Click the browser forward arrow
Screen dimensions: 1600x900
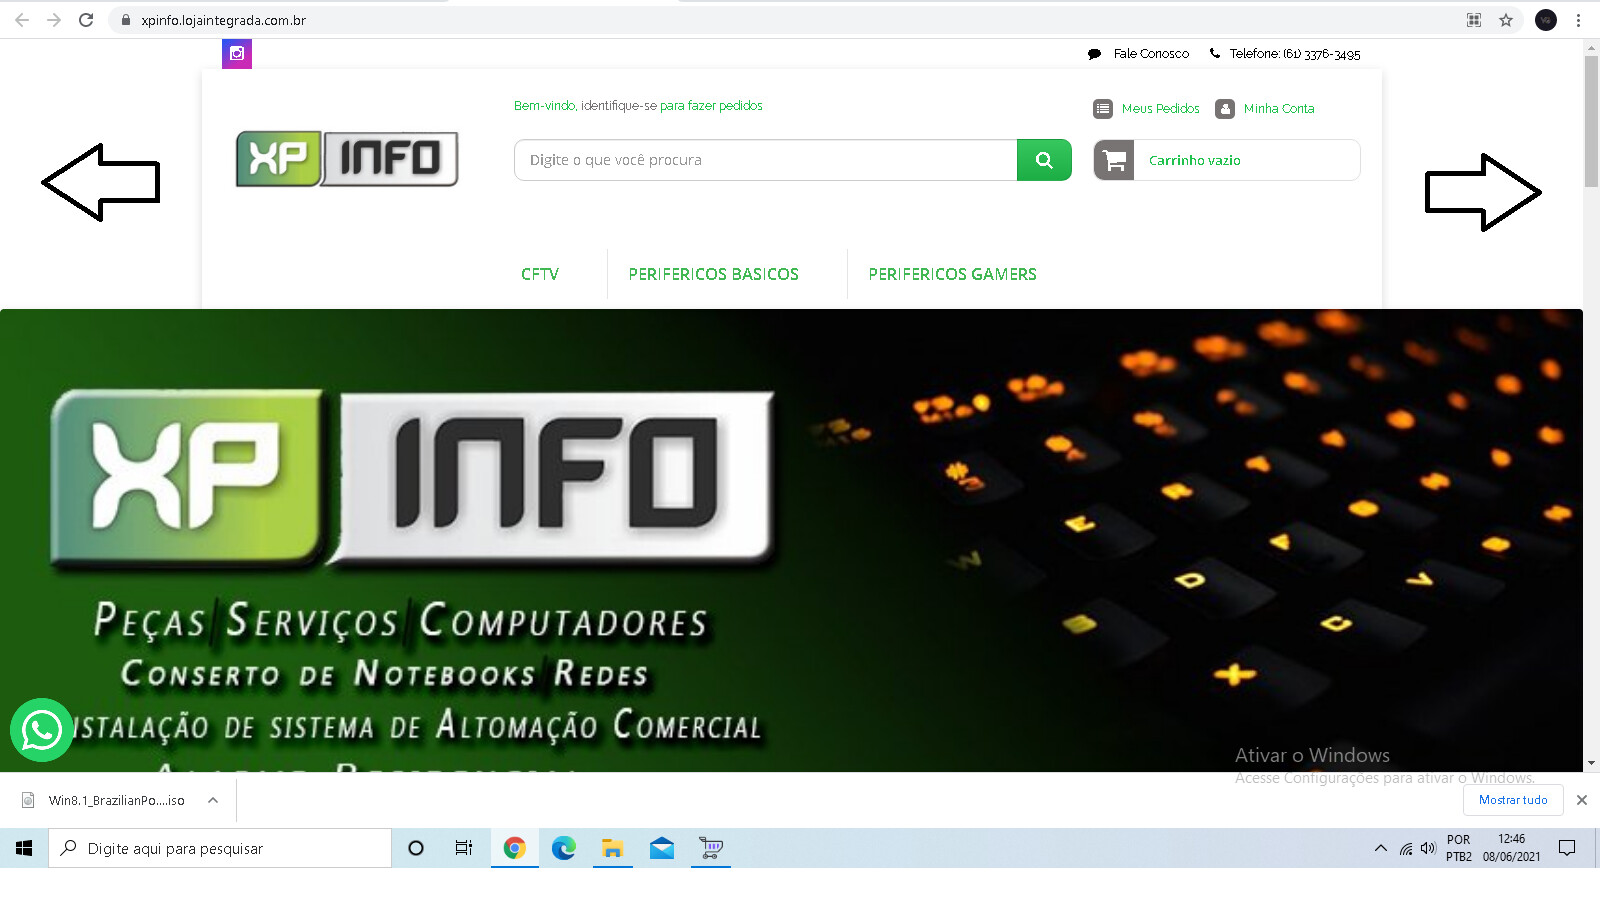pos(54,20)
